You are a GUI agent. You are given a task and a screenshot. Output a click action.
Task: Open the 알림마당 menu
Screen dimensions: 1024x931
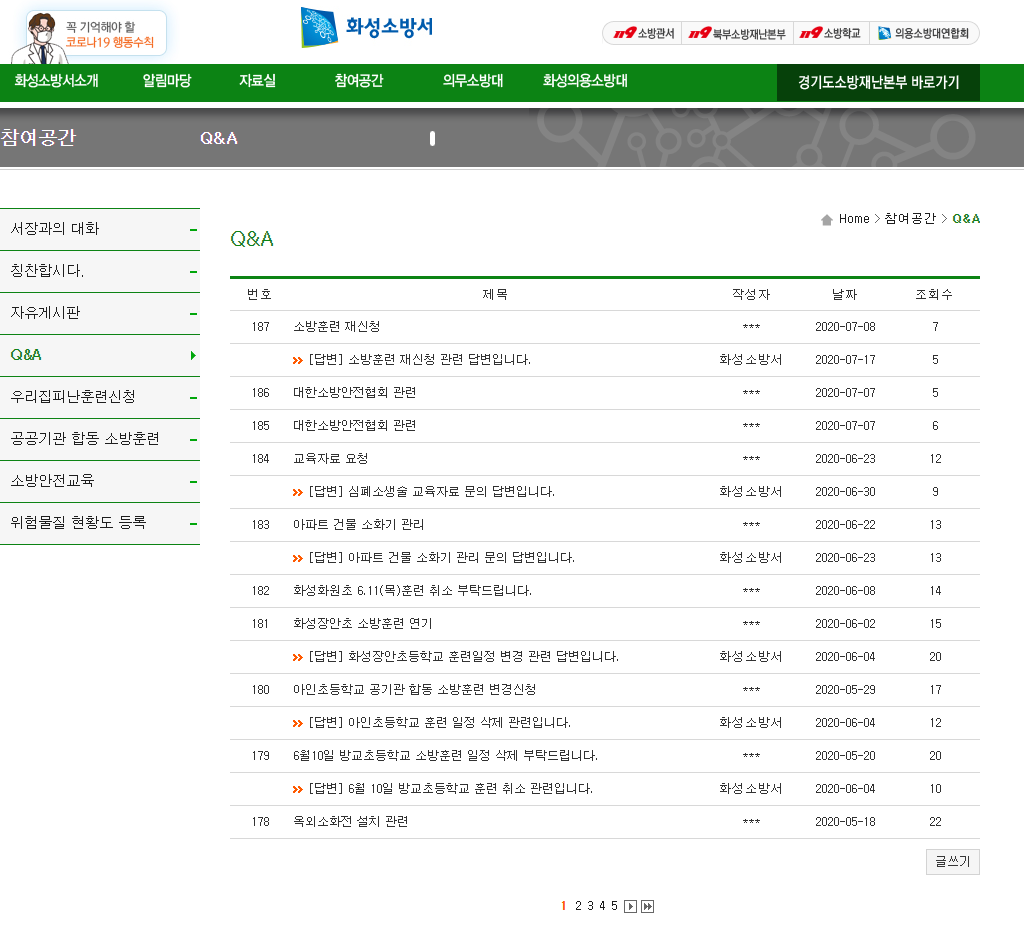(x=167, y=81)
